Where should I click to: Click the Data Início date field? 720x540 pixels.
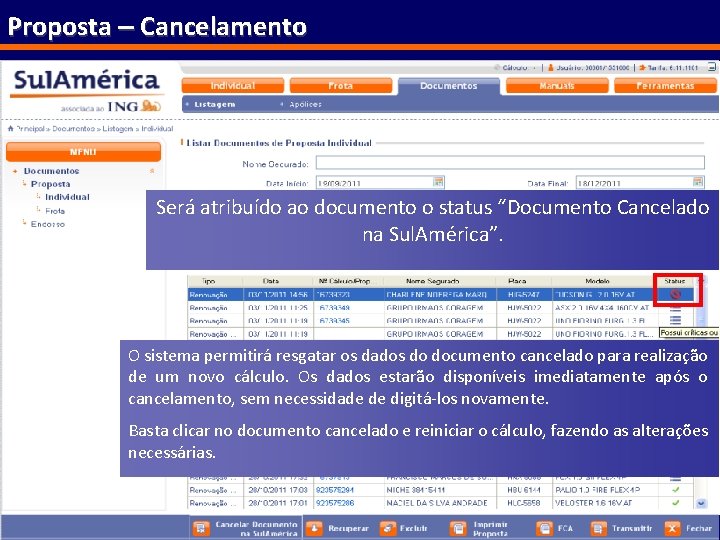(374, 183)
